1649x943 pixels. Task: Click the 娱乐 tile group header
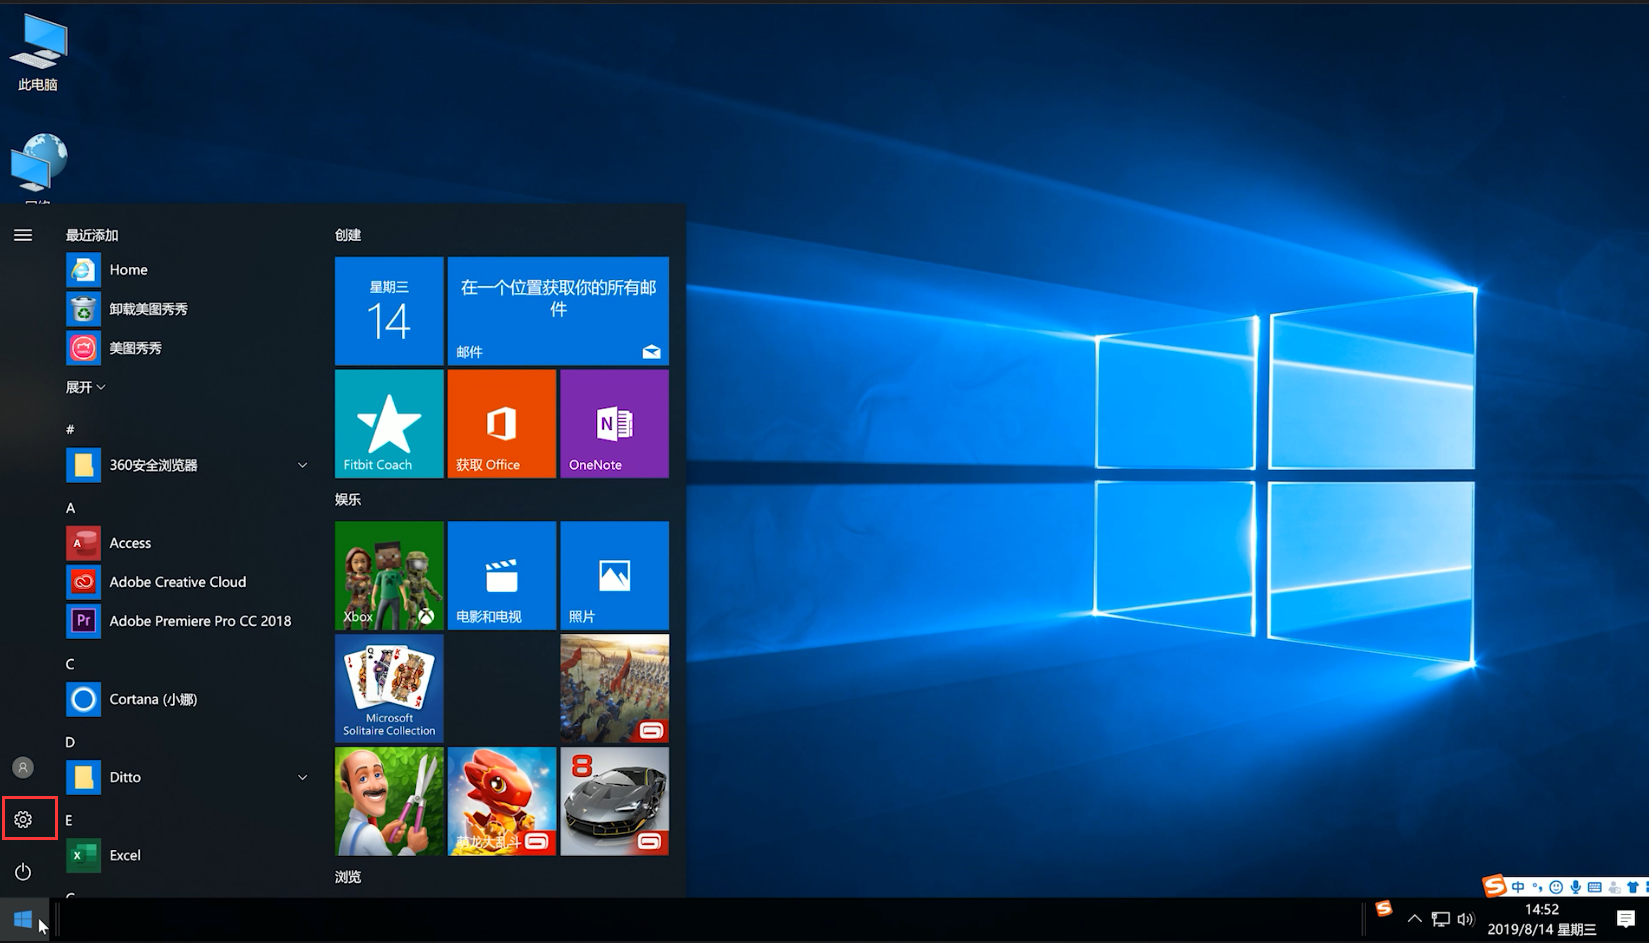tap(348, 499)
